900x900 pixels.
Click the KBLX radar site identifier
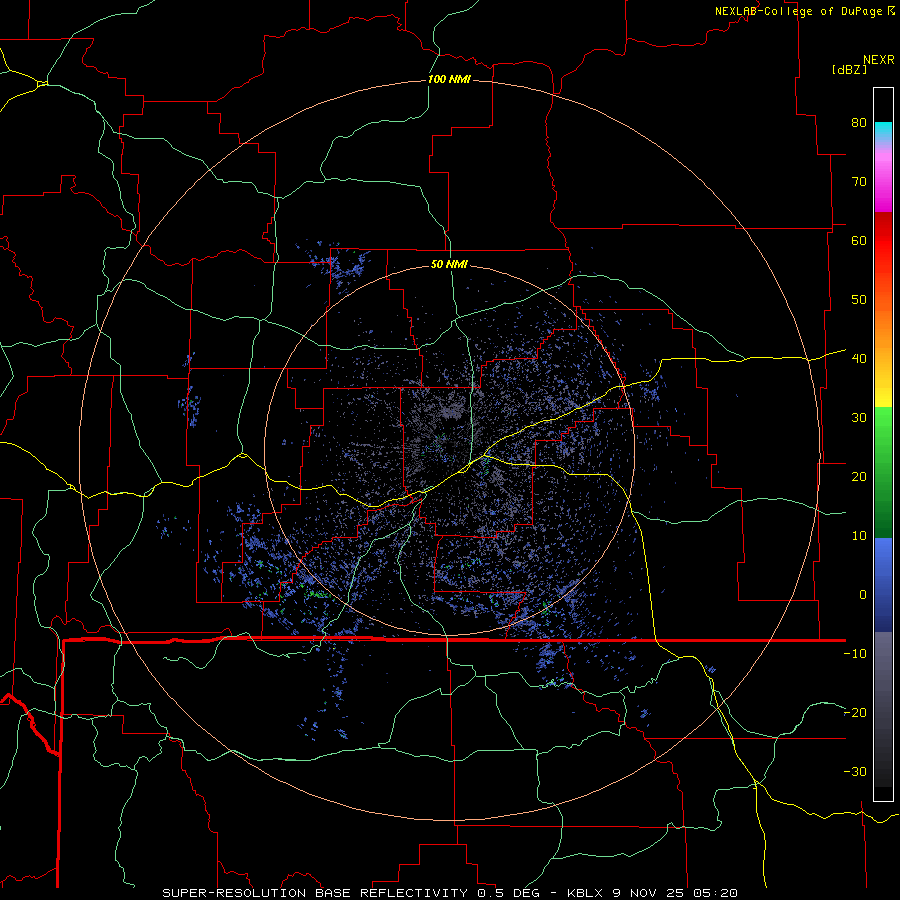click(585, 893)
